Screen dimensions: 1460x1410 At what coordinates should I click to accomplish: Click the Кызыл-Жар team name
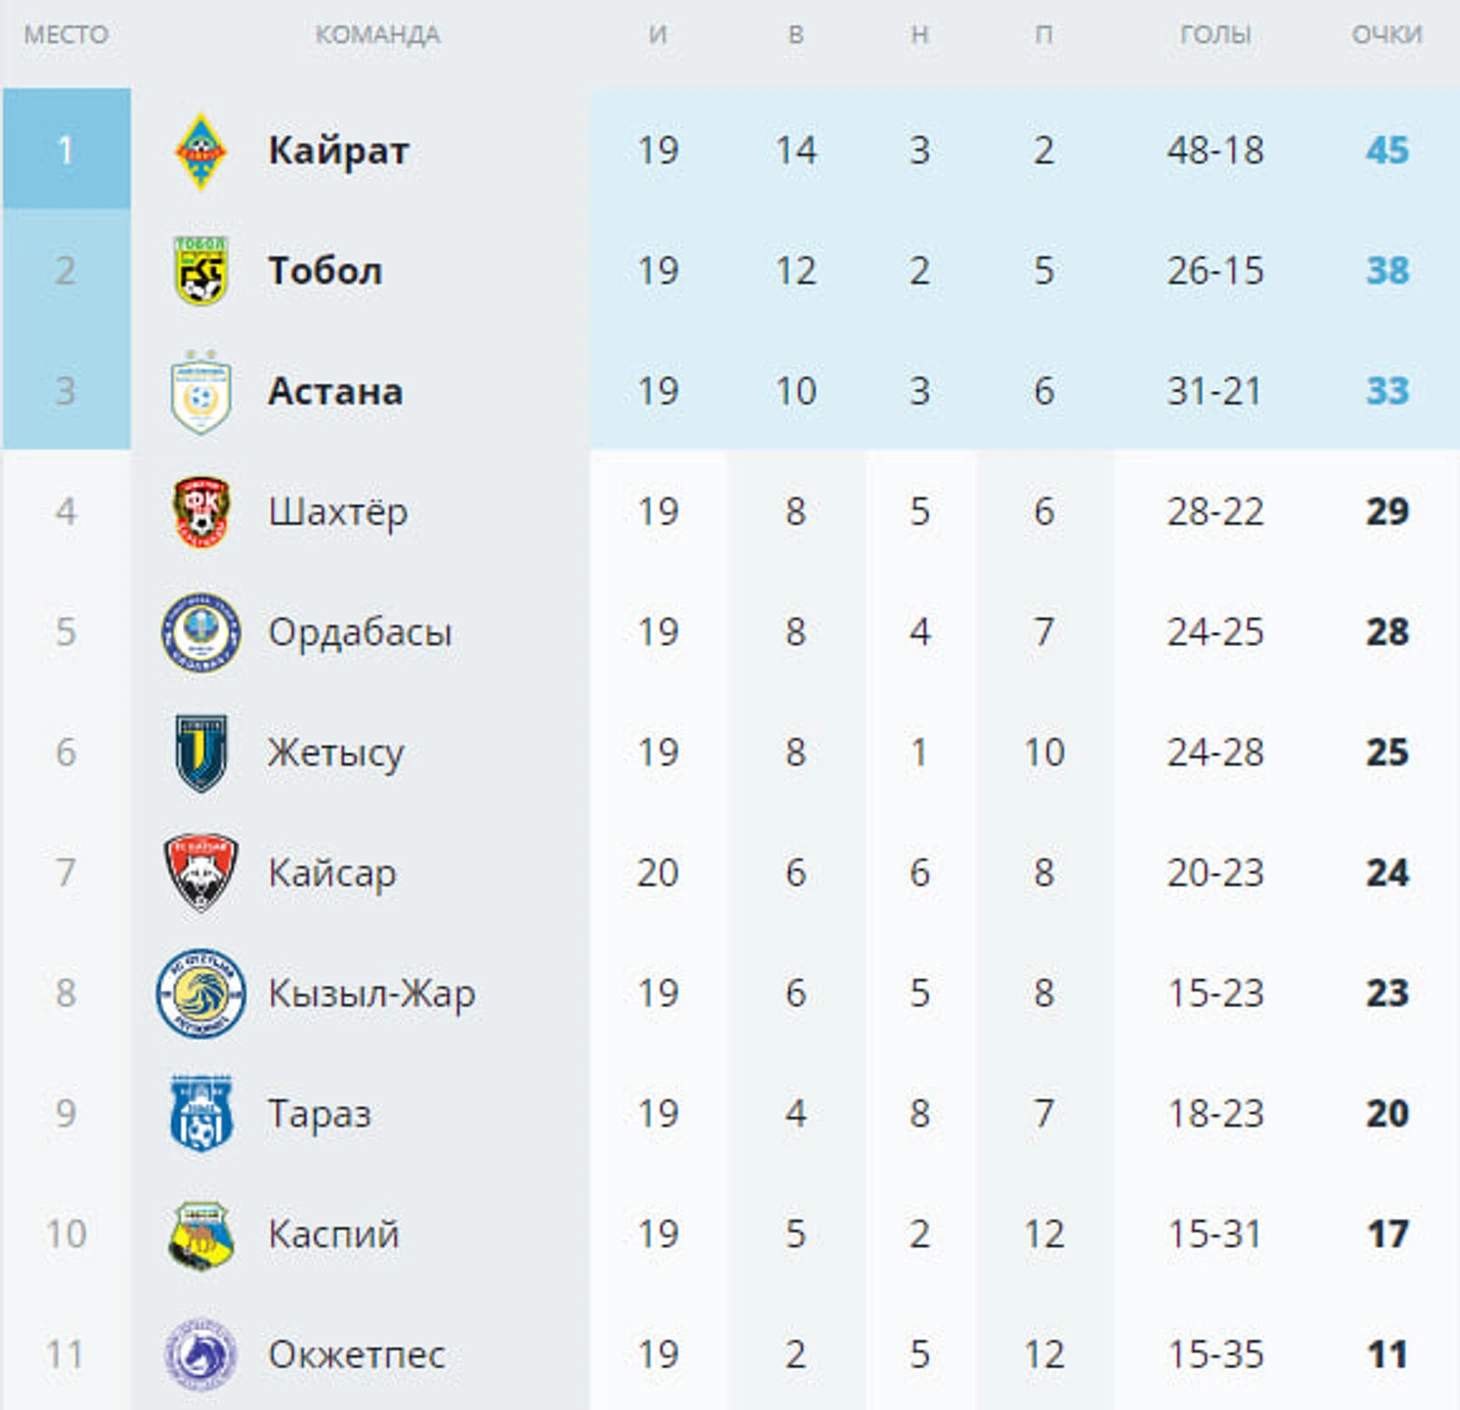click(x=371, y=994)
